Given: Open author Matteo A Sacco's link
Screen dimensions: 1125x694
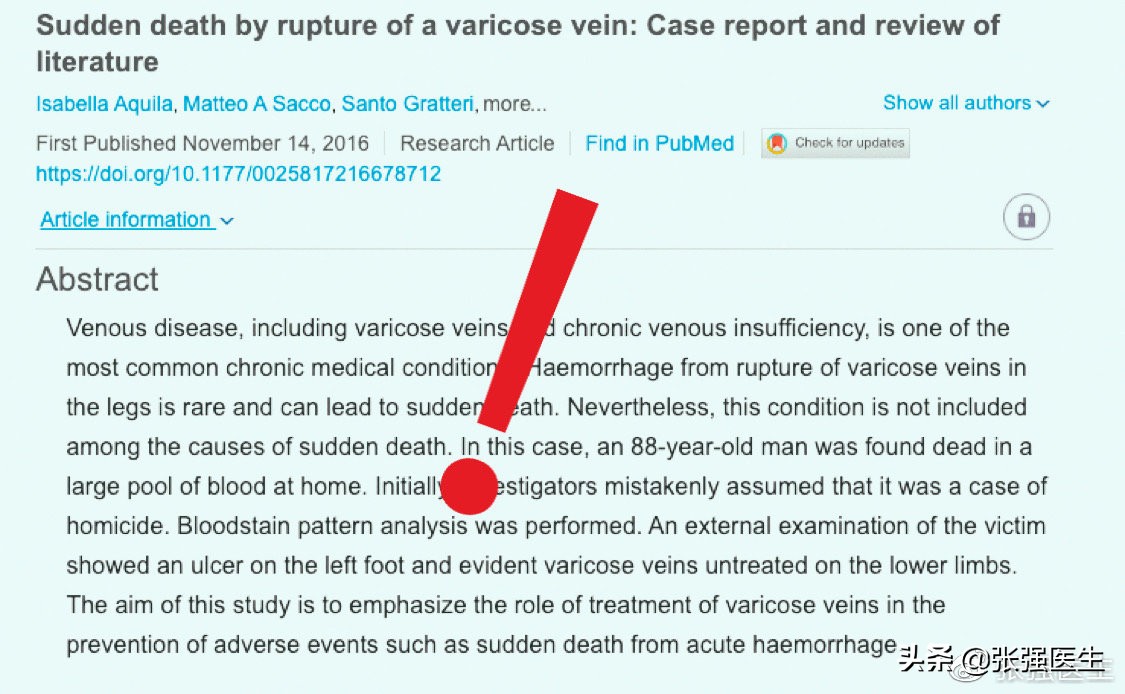Looking at the screenshot, I should (258, 104).
